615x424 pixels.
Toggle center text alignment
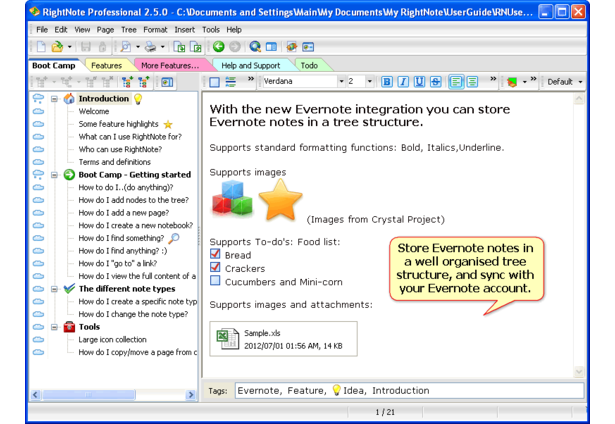[x=472, y=82]
